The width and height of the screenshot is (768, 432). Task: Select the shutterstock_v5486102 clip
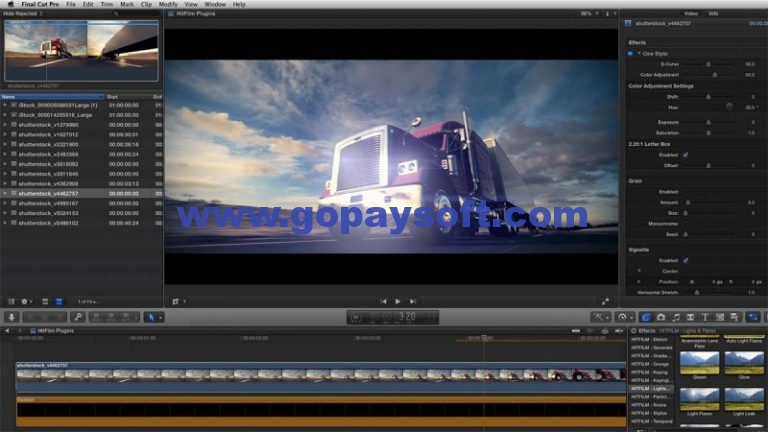point(48,223)
